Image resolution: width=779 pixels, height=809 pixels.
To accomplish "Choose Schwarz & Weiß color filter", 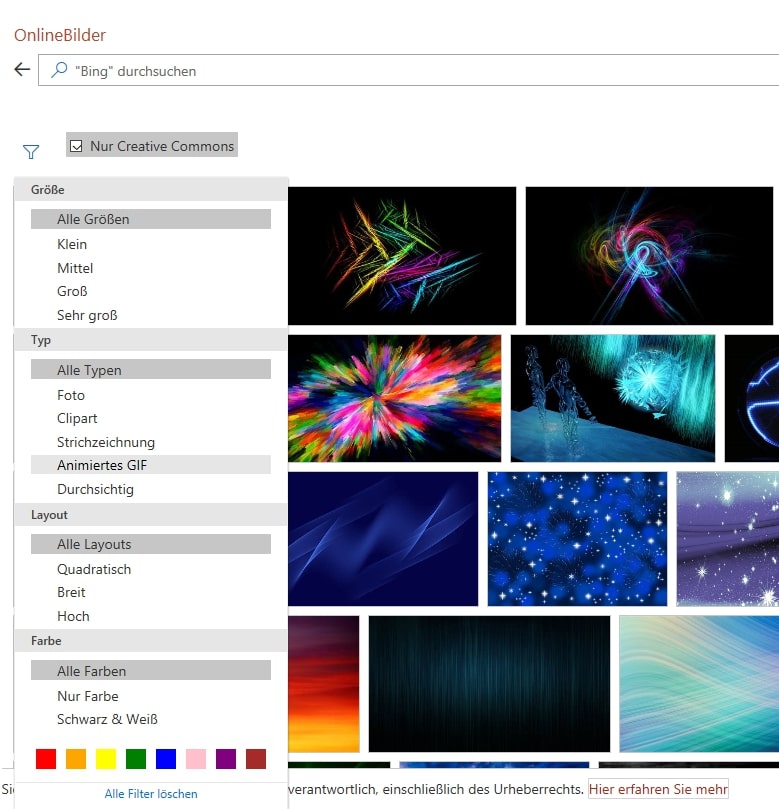I will coord(107,719).
